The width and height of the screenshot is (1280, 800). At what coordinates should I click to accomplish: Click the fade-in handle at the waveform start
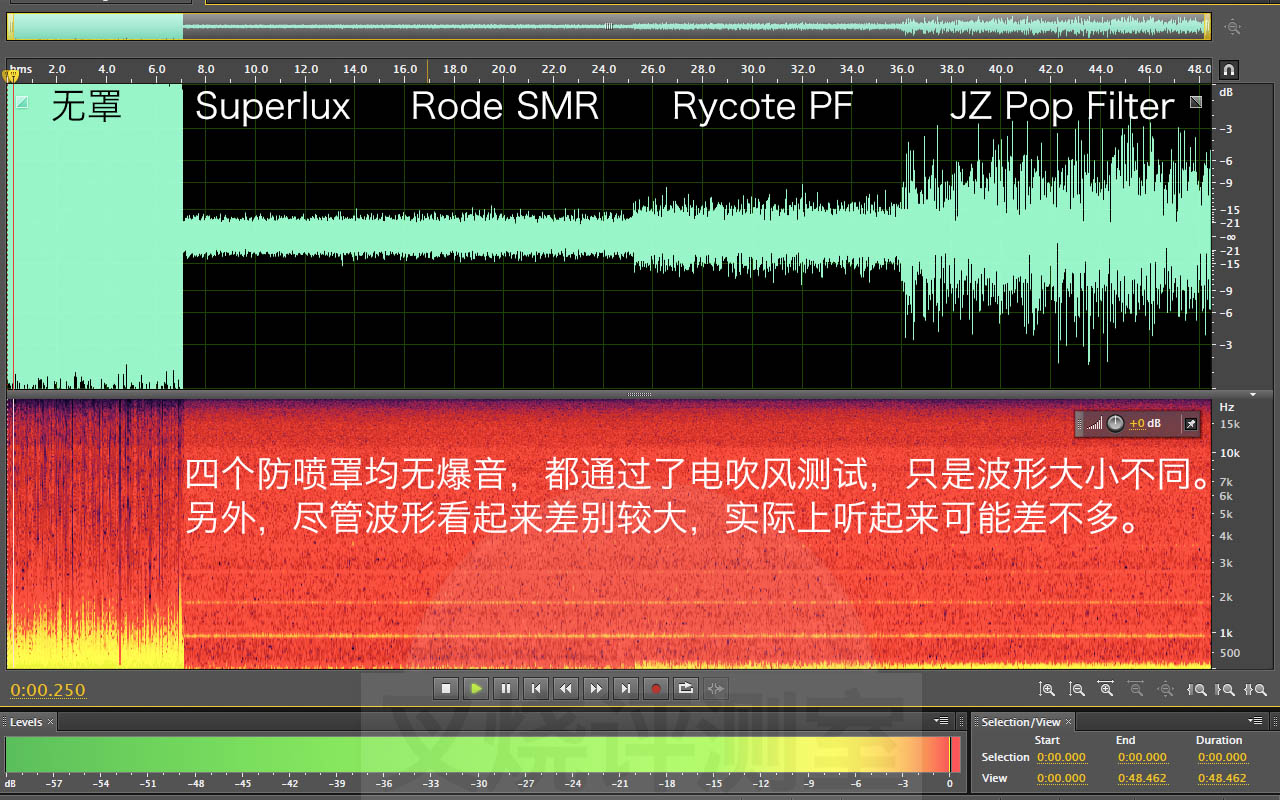click(x=22, y=102)
